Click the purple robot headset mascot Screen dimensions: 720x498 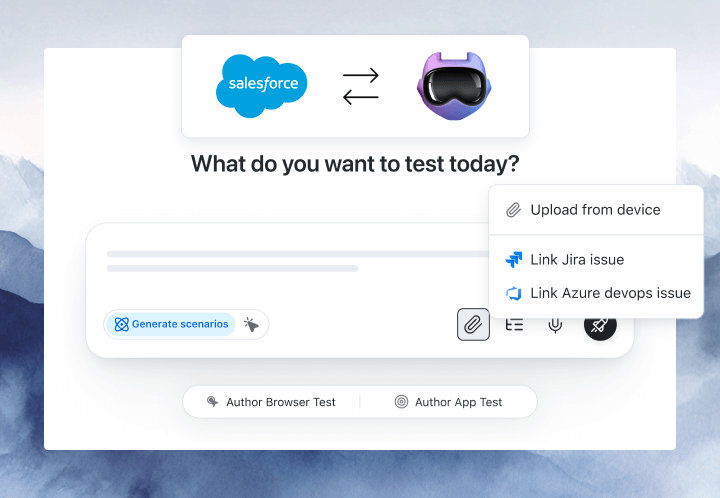tap(454, 86)
